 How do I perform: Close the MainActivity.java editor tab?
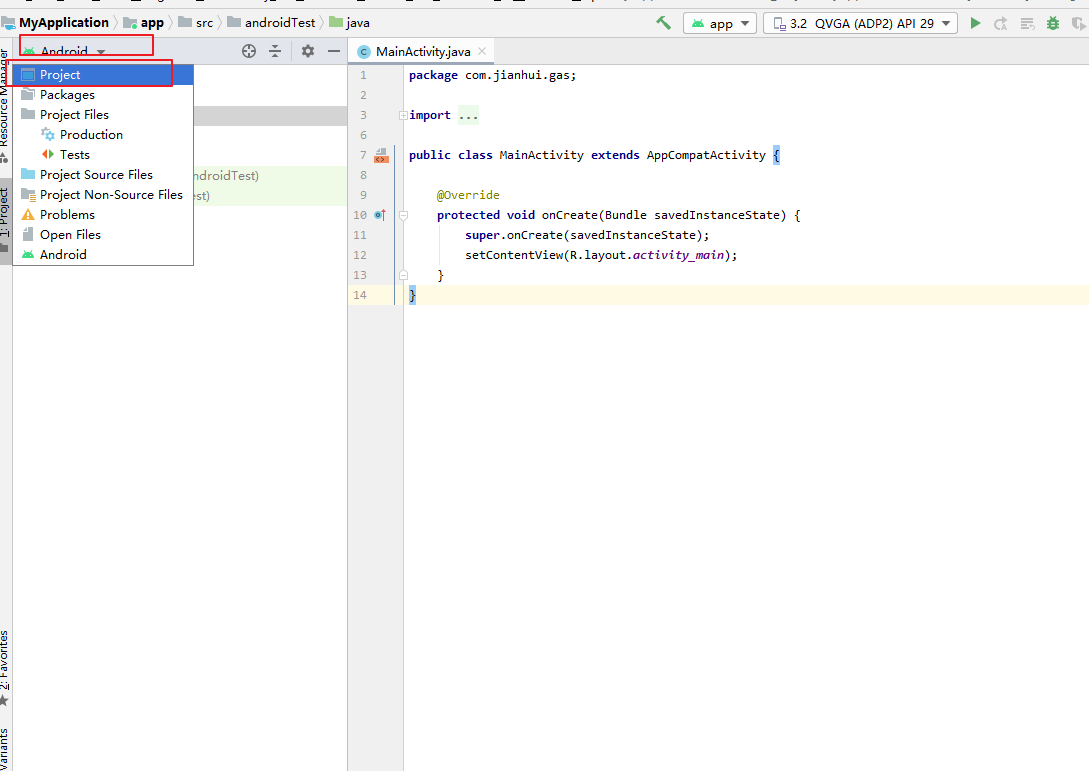[482, 51]
